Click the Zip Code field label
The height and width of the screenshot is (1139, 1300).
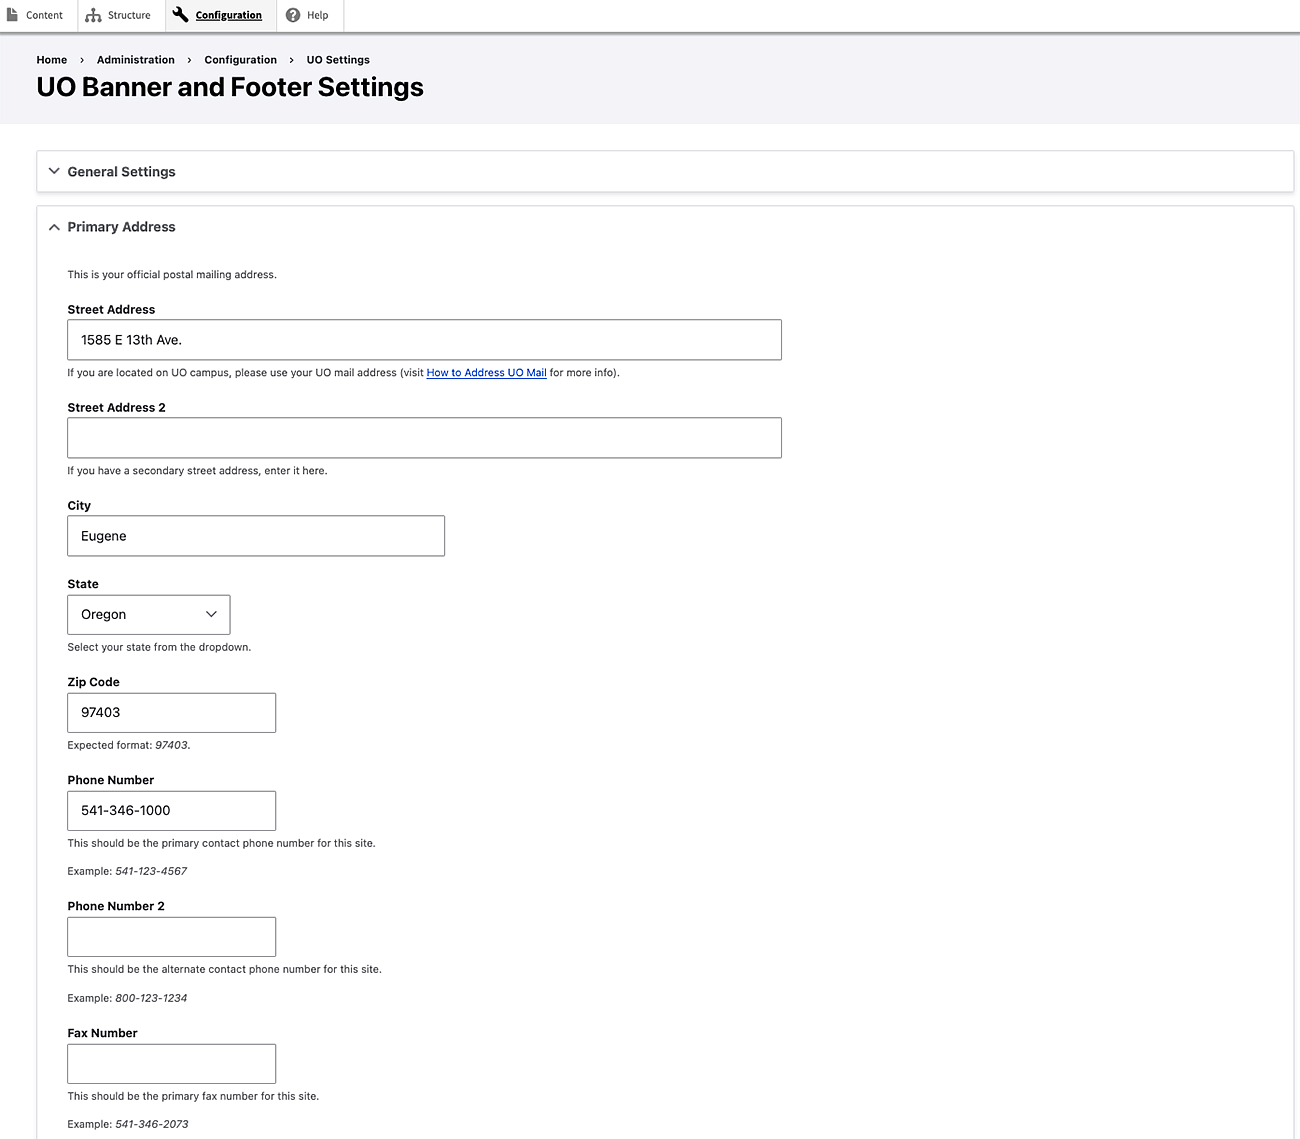[93, 682]
